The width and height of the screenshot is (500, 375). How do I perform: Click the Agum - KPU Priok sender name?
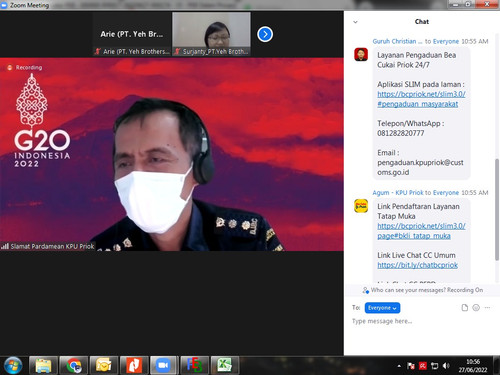tap(398, 193)
